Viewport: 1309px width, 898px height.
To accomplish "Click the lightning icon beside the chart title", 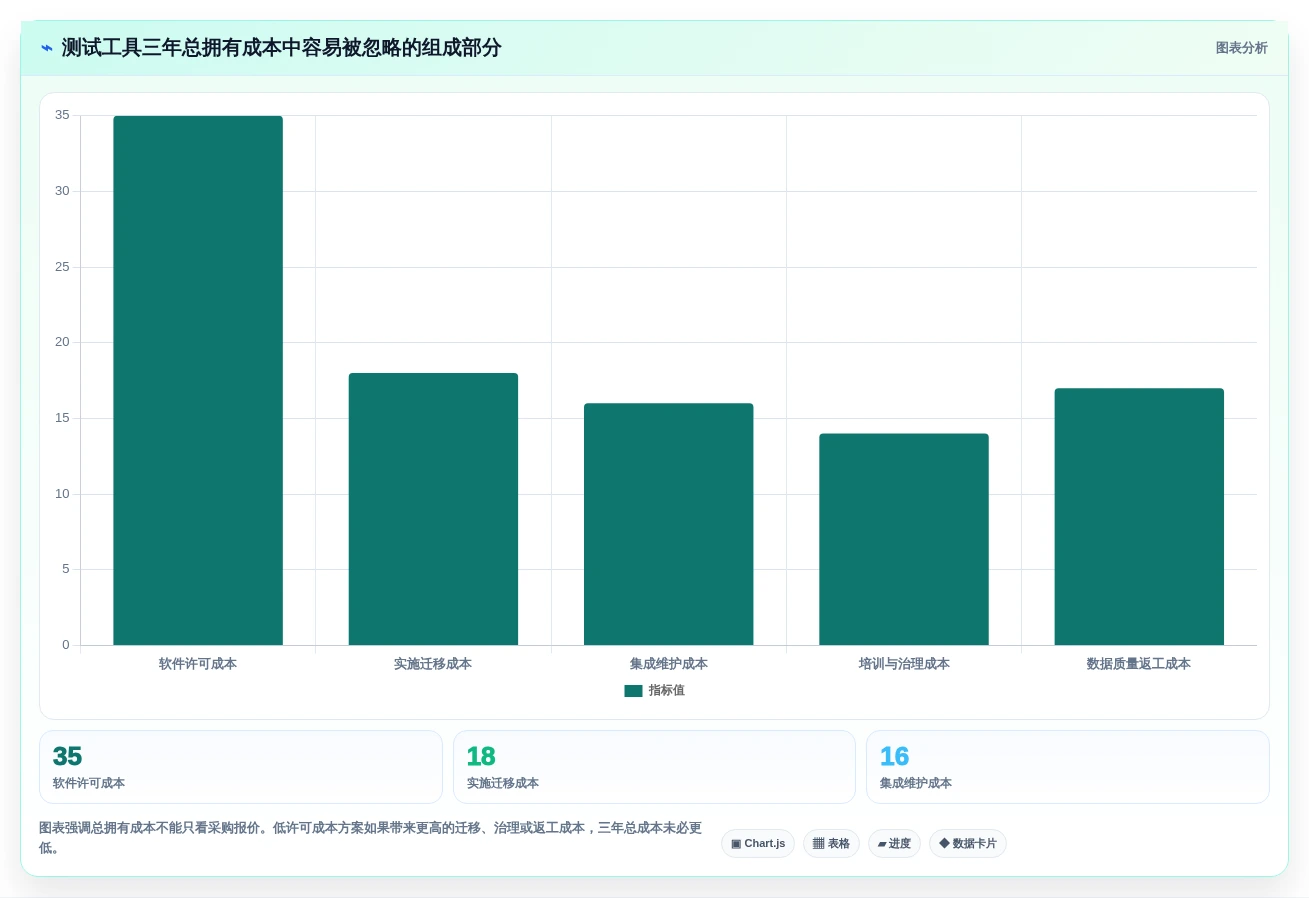I will pyautogui.click(x=46, y=48).
